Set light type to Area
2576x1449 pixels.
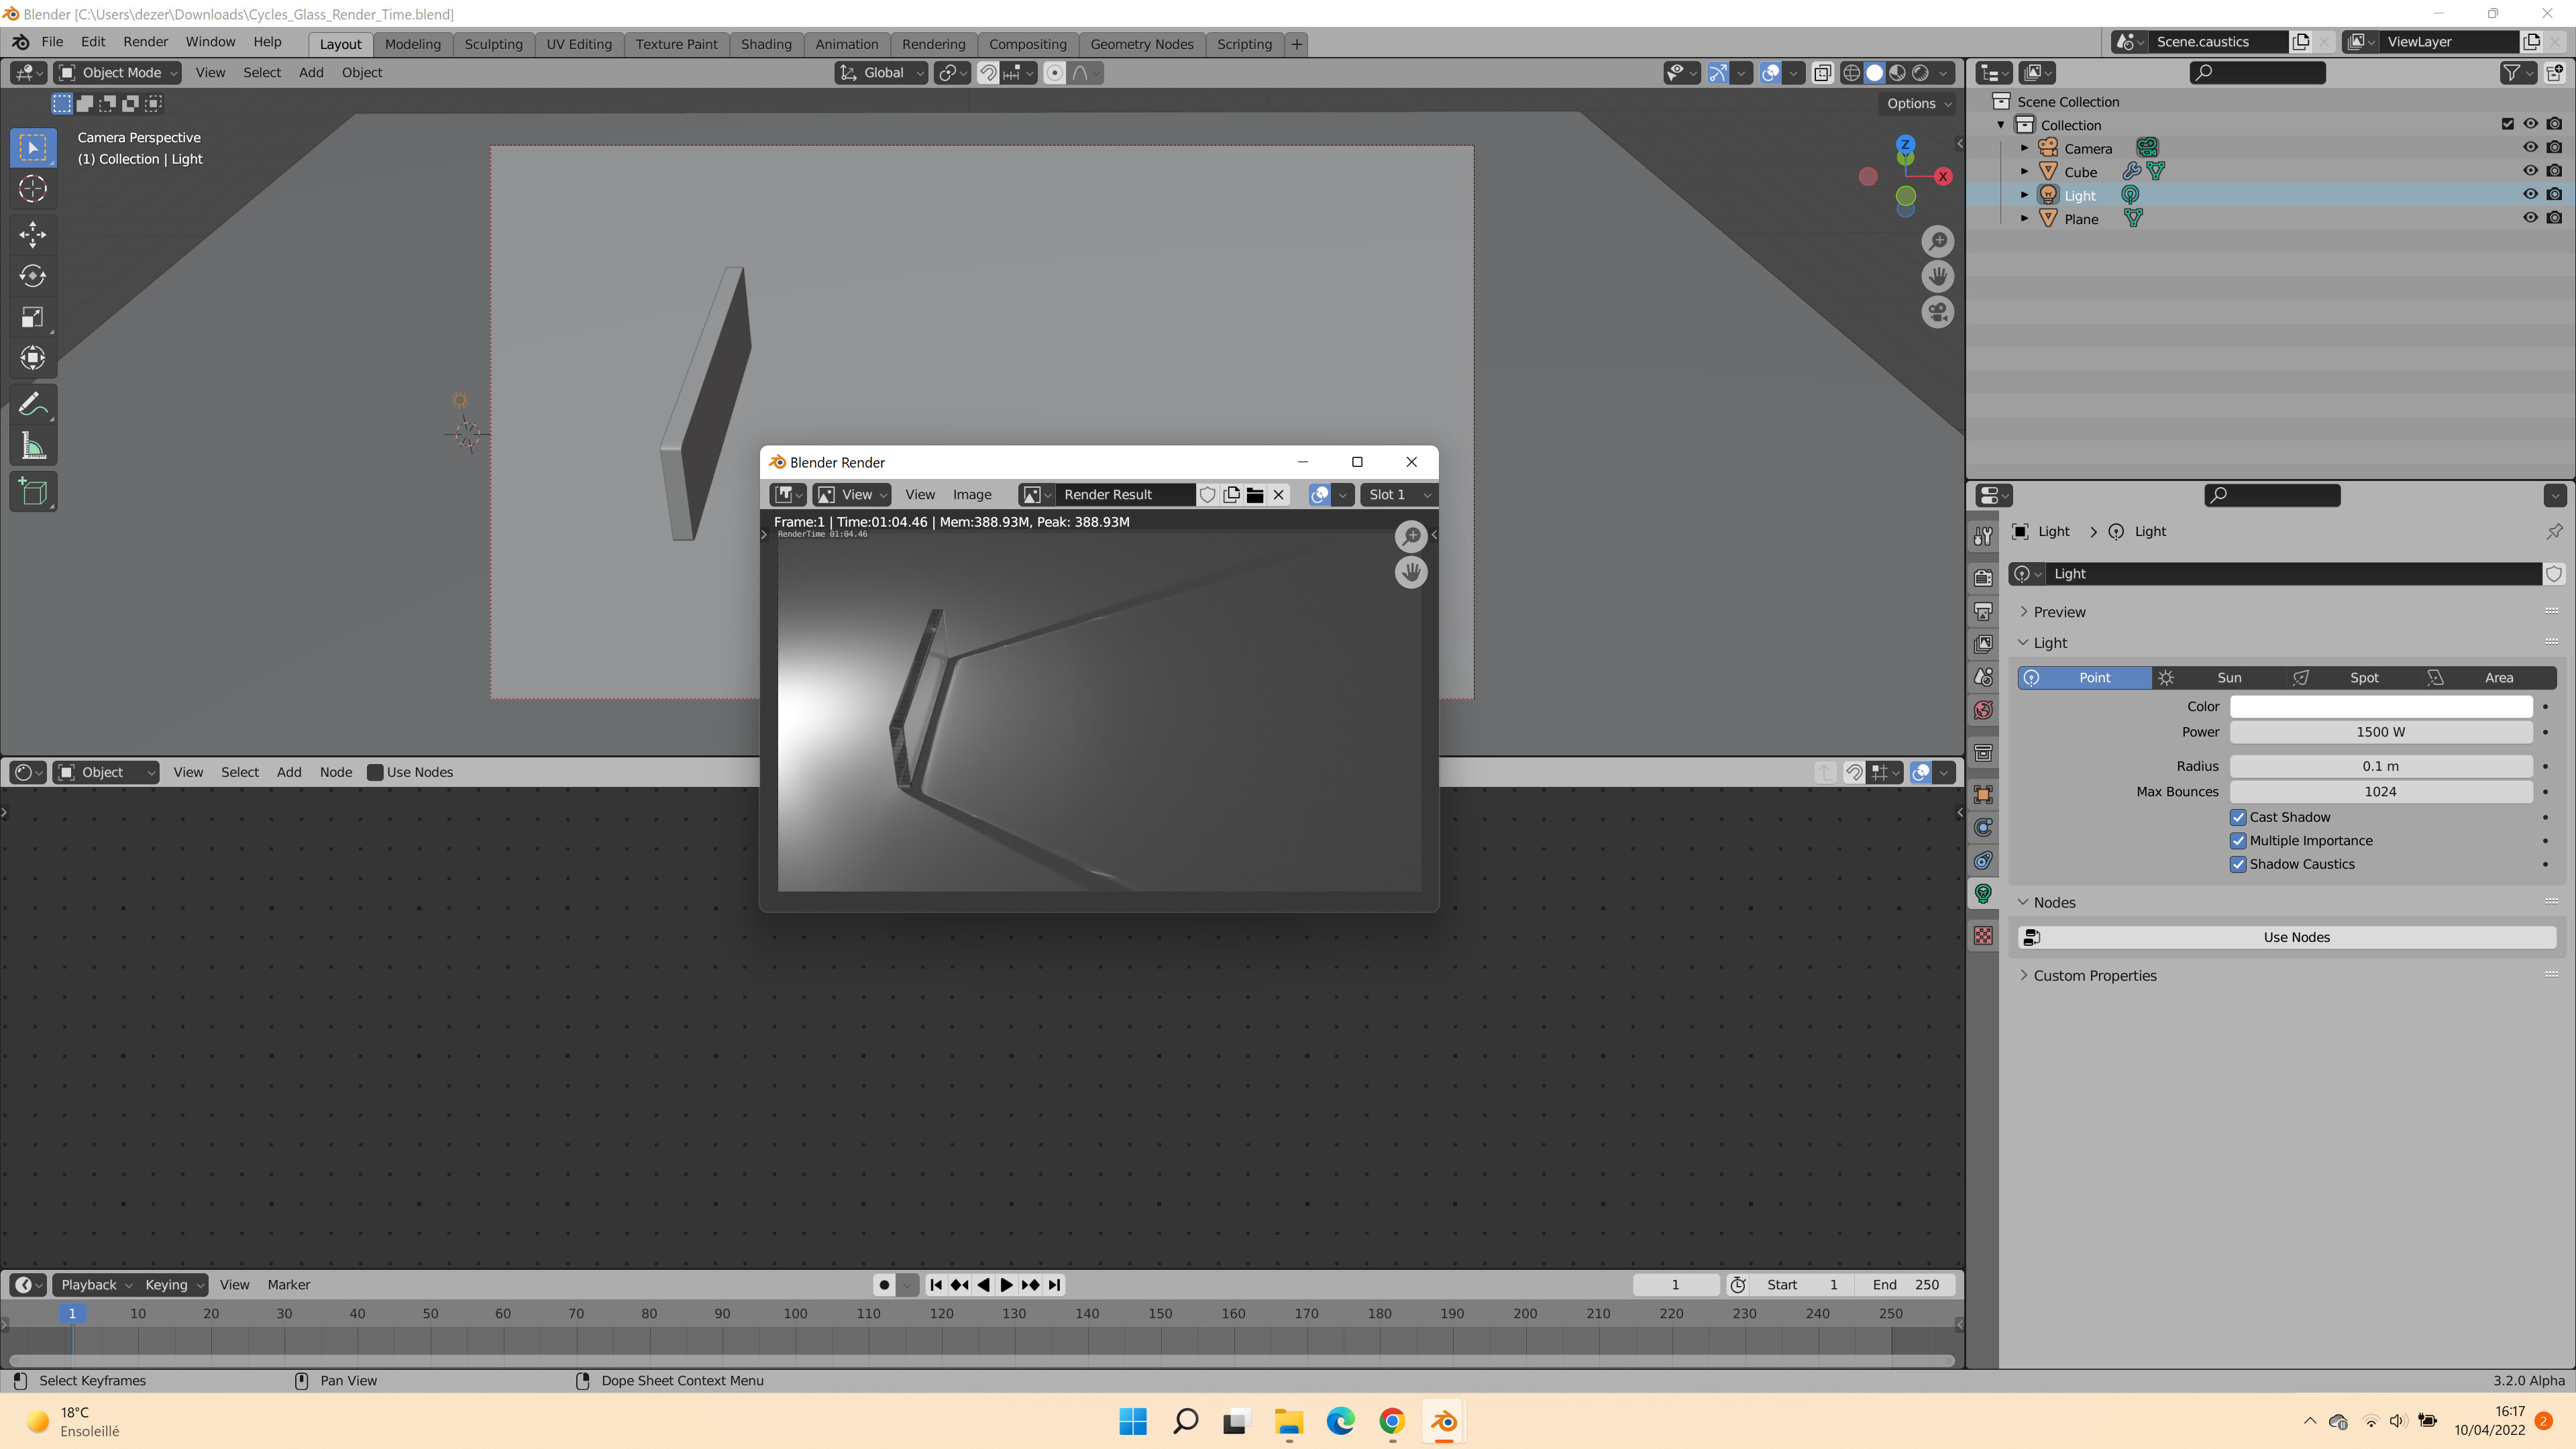pyautogui.click(x=2488, y=678)
